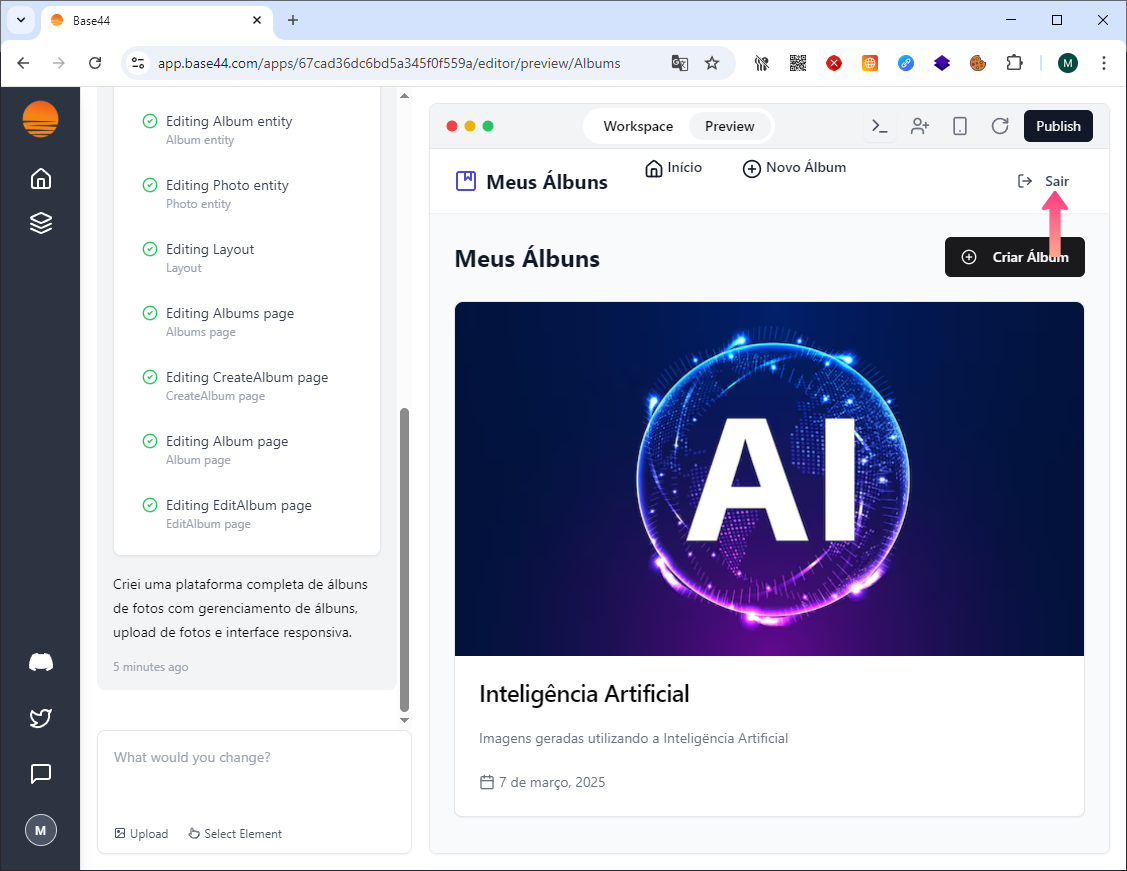Open Twitter bird link in sidebar

click(41, 718)
